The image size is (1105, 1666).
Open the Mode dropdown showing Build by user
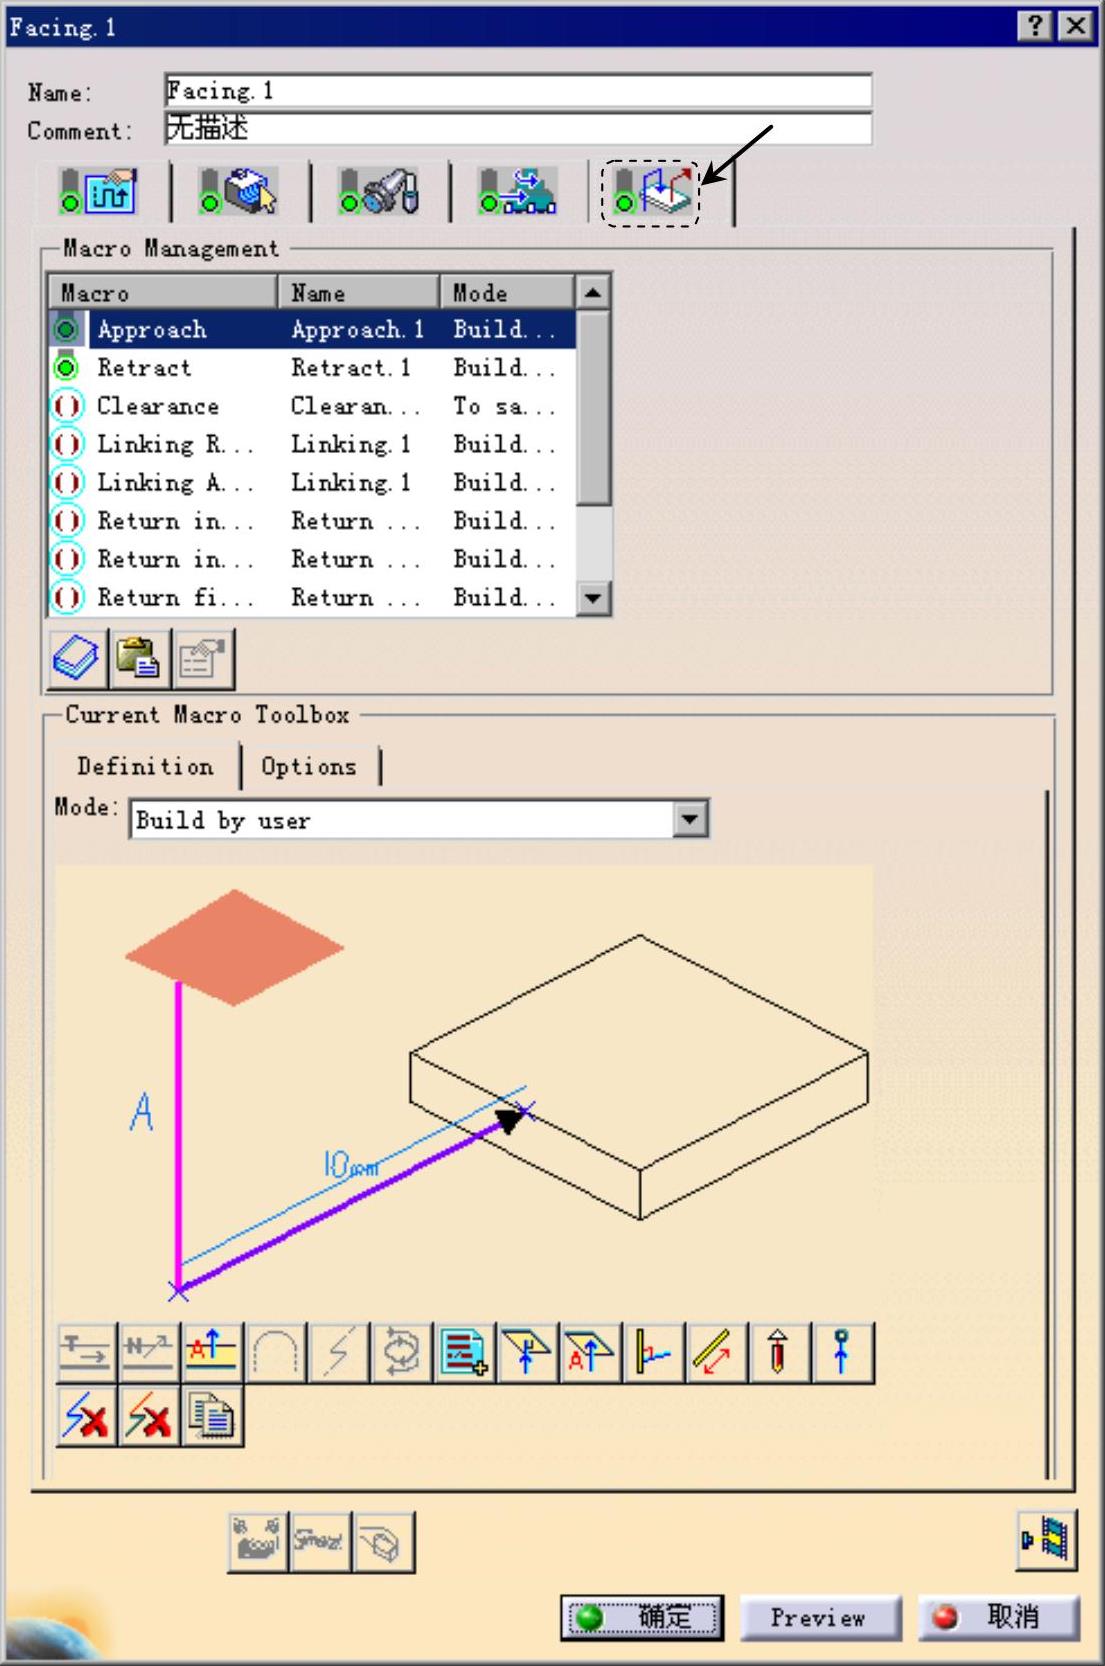689,820
